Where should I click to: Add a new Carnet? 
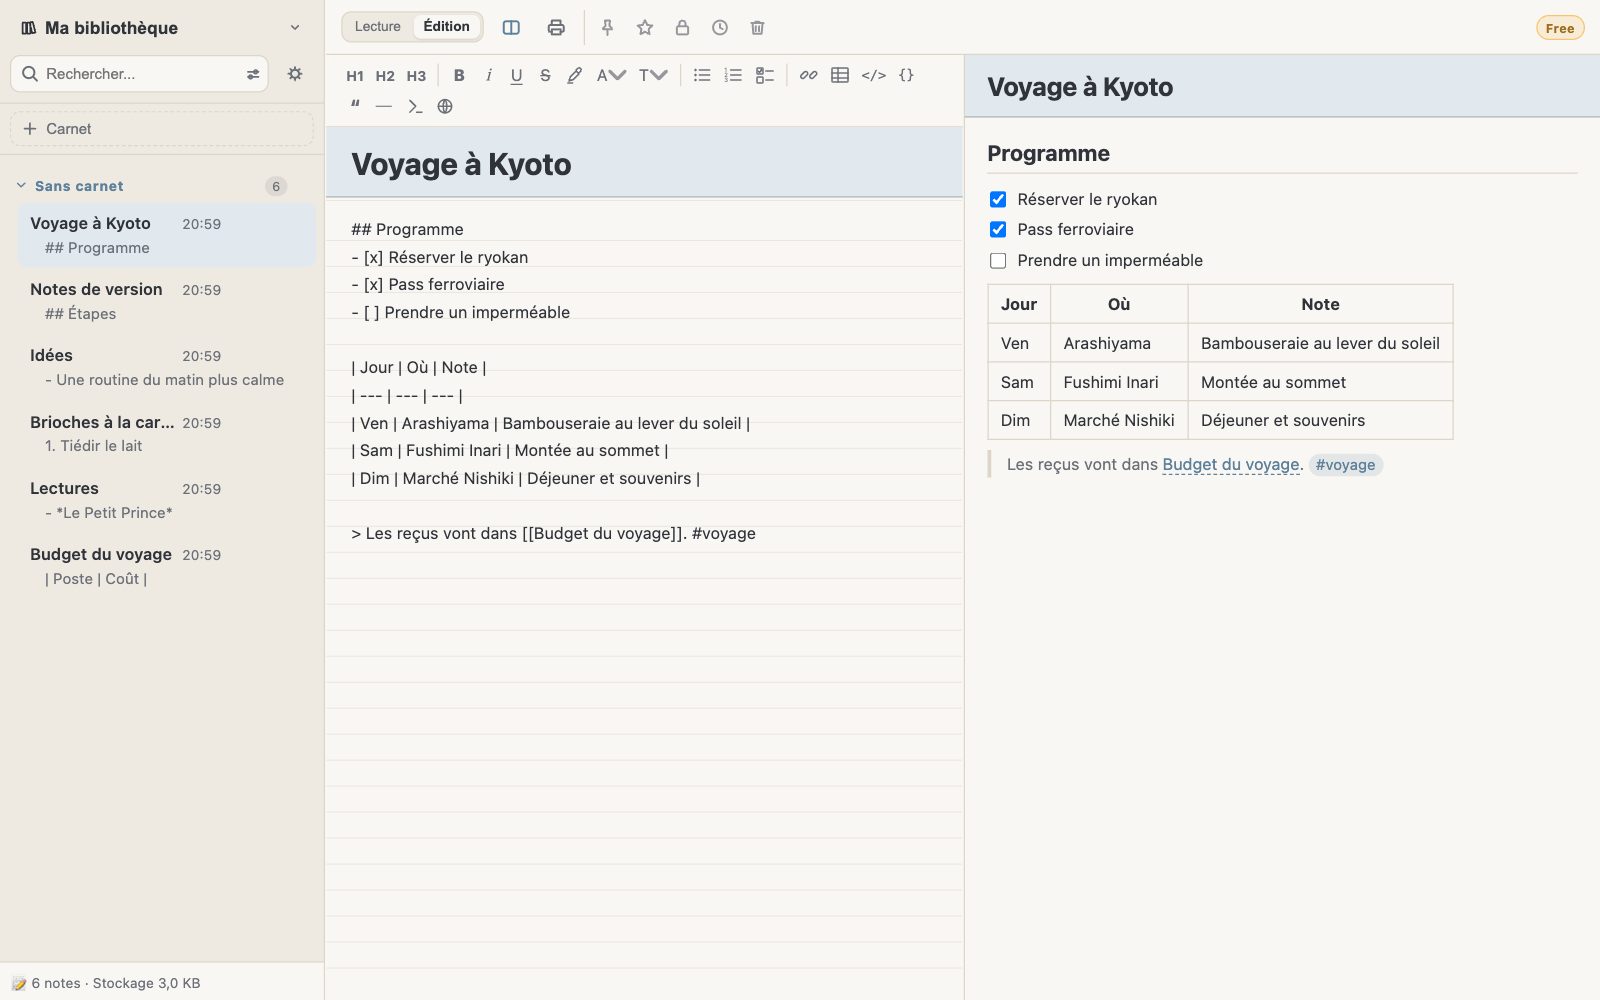(x=162, y=129)
